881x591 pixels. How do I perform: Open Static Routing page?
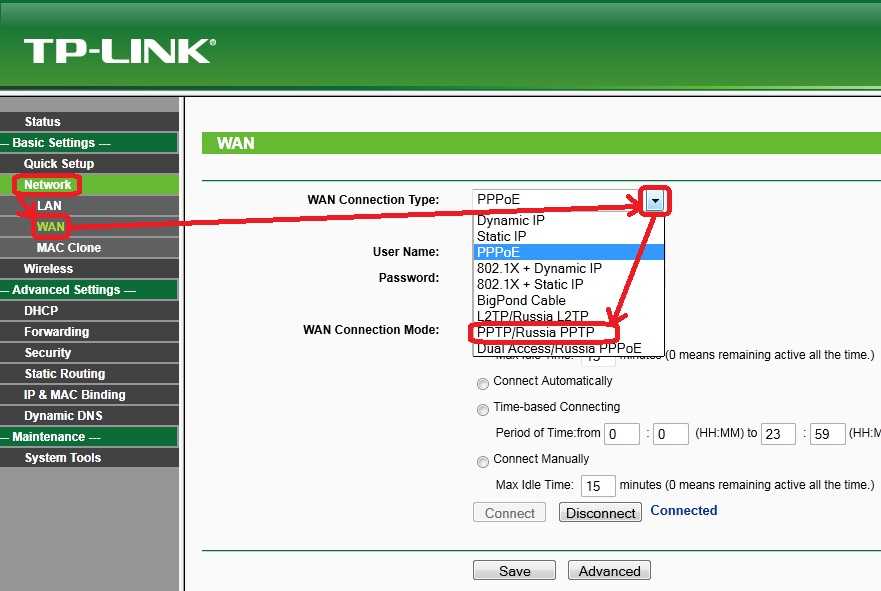pyautogui.click(x=65, y=374)
